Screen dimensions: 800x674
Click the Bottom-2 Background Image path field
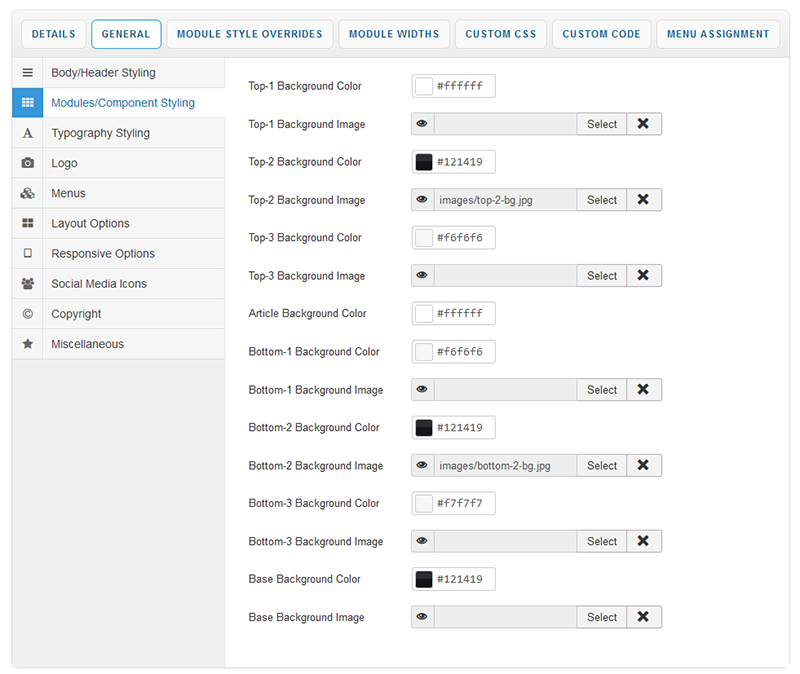505,465
